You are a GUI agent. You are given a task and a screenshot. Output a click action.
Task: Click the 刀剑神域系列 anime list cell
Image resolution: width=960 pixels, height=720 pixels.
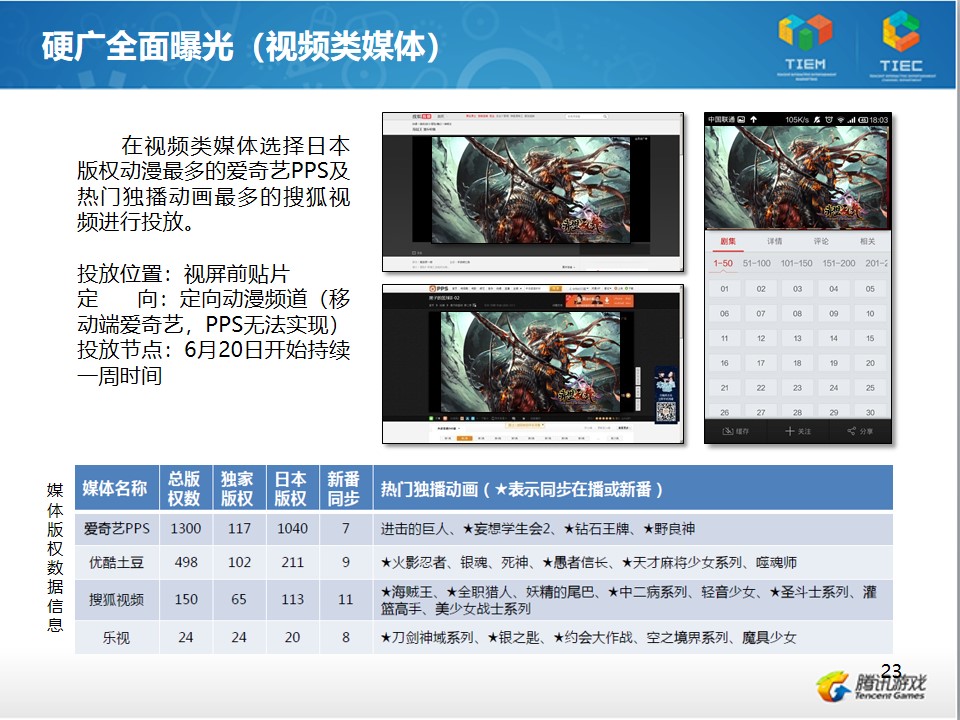633,637
